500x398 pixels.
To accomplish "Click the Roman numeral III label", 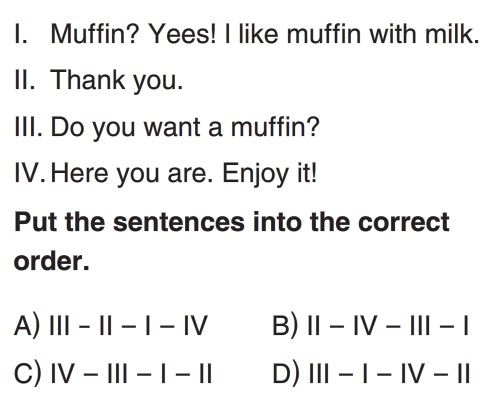I will [x=28, y=127].
